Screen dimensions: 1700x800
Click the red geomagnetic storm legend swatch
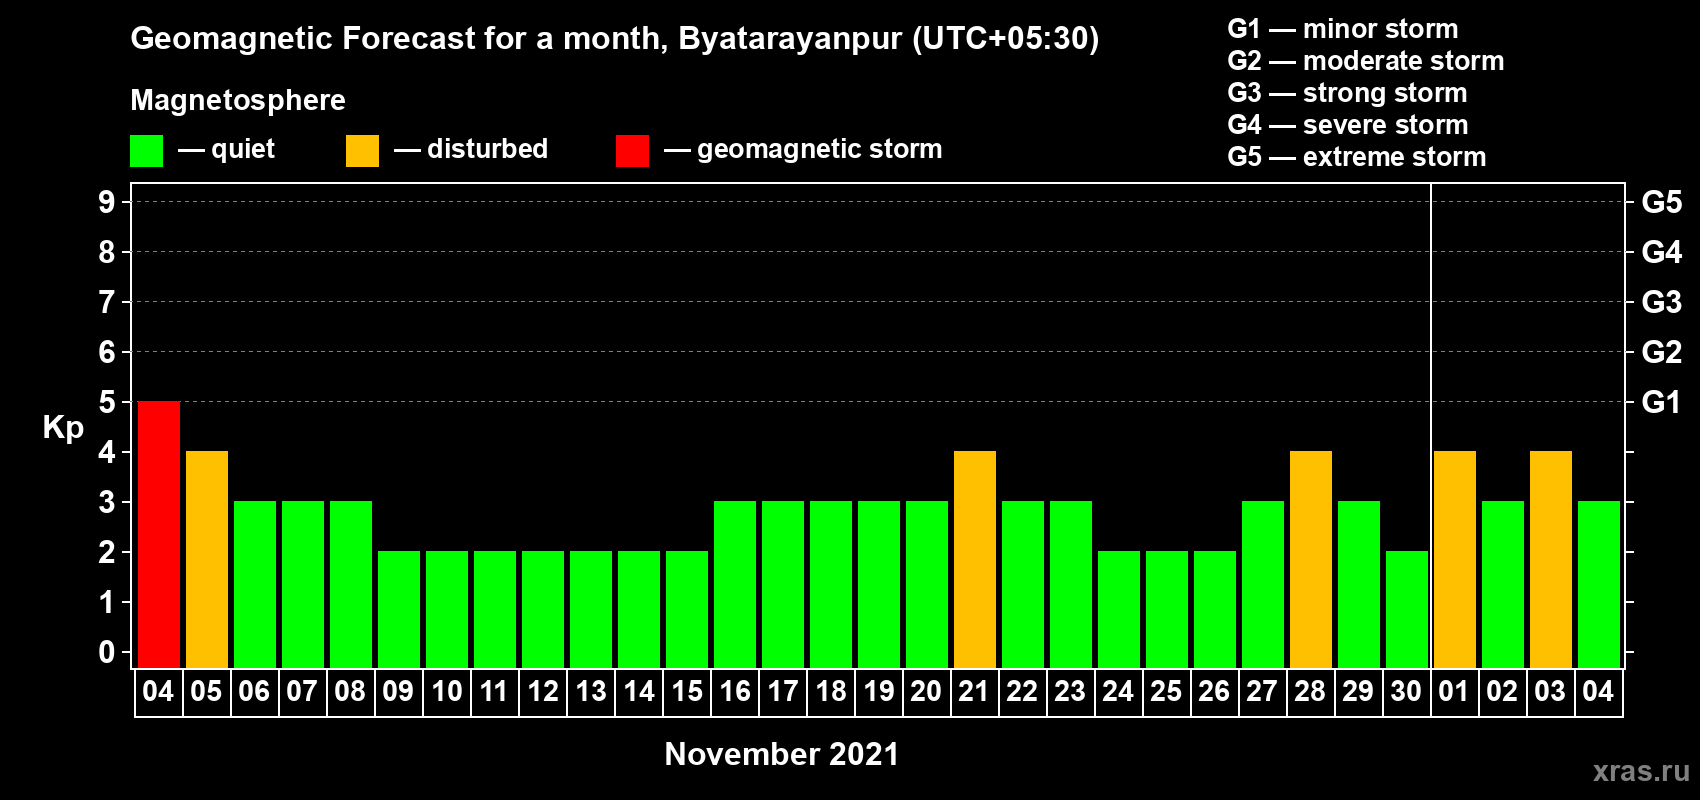[632, 151]
